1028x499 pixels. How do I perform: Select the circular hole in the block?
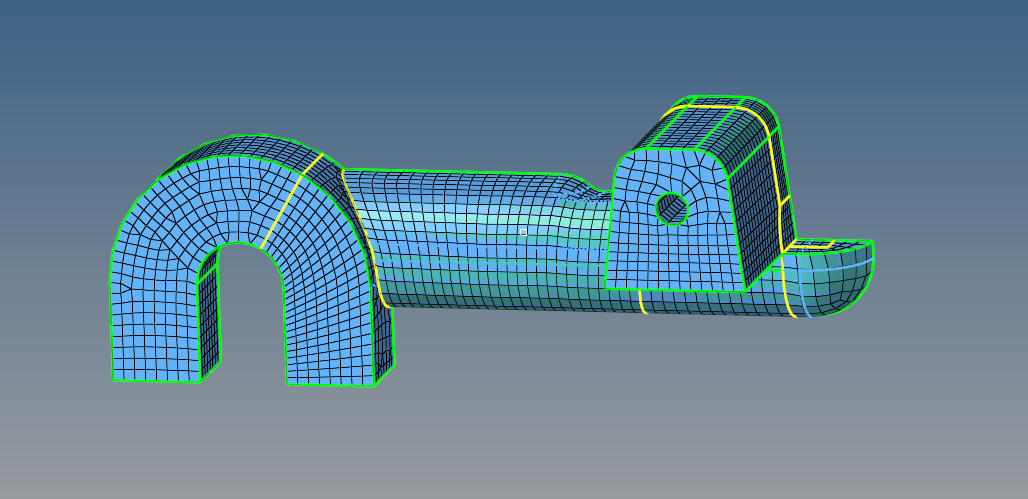tap(671, 209)
